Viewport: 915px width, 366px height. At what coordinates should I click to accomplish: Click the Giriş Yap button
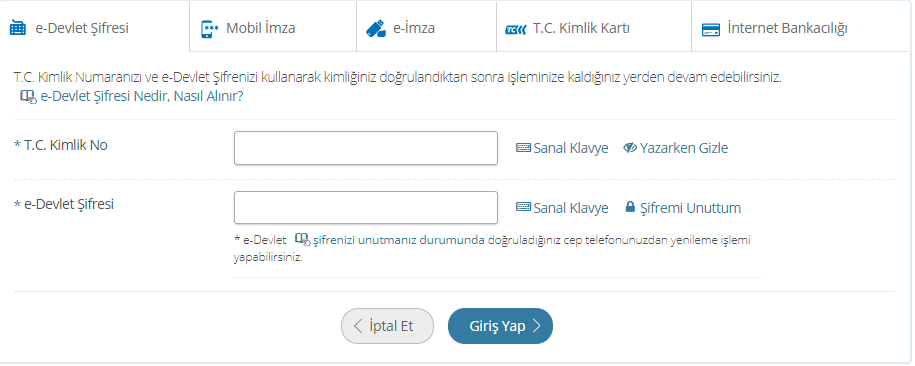[x=500, y=326]
